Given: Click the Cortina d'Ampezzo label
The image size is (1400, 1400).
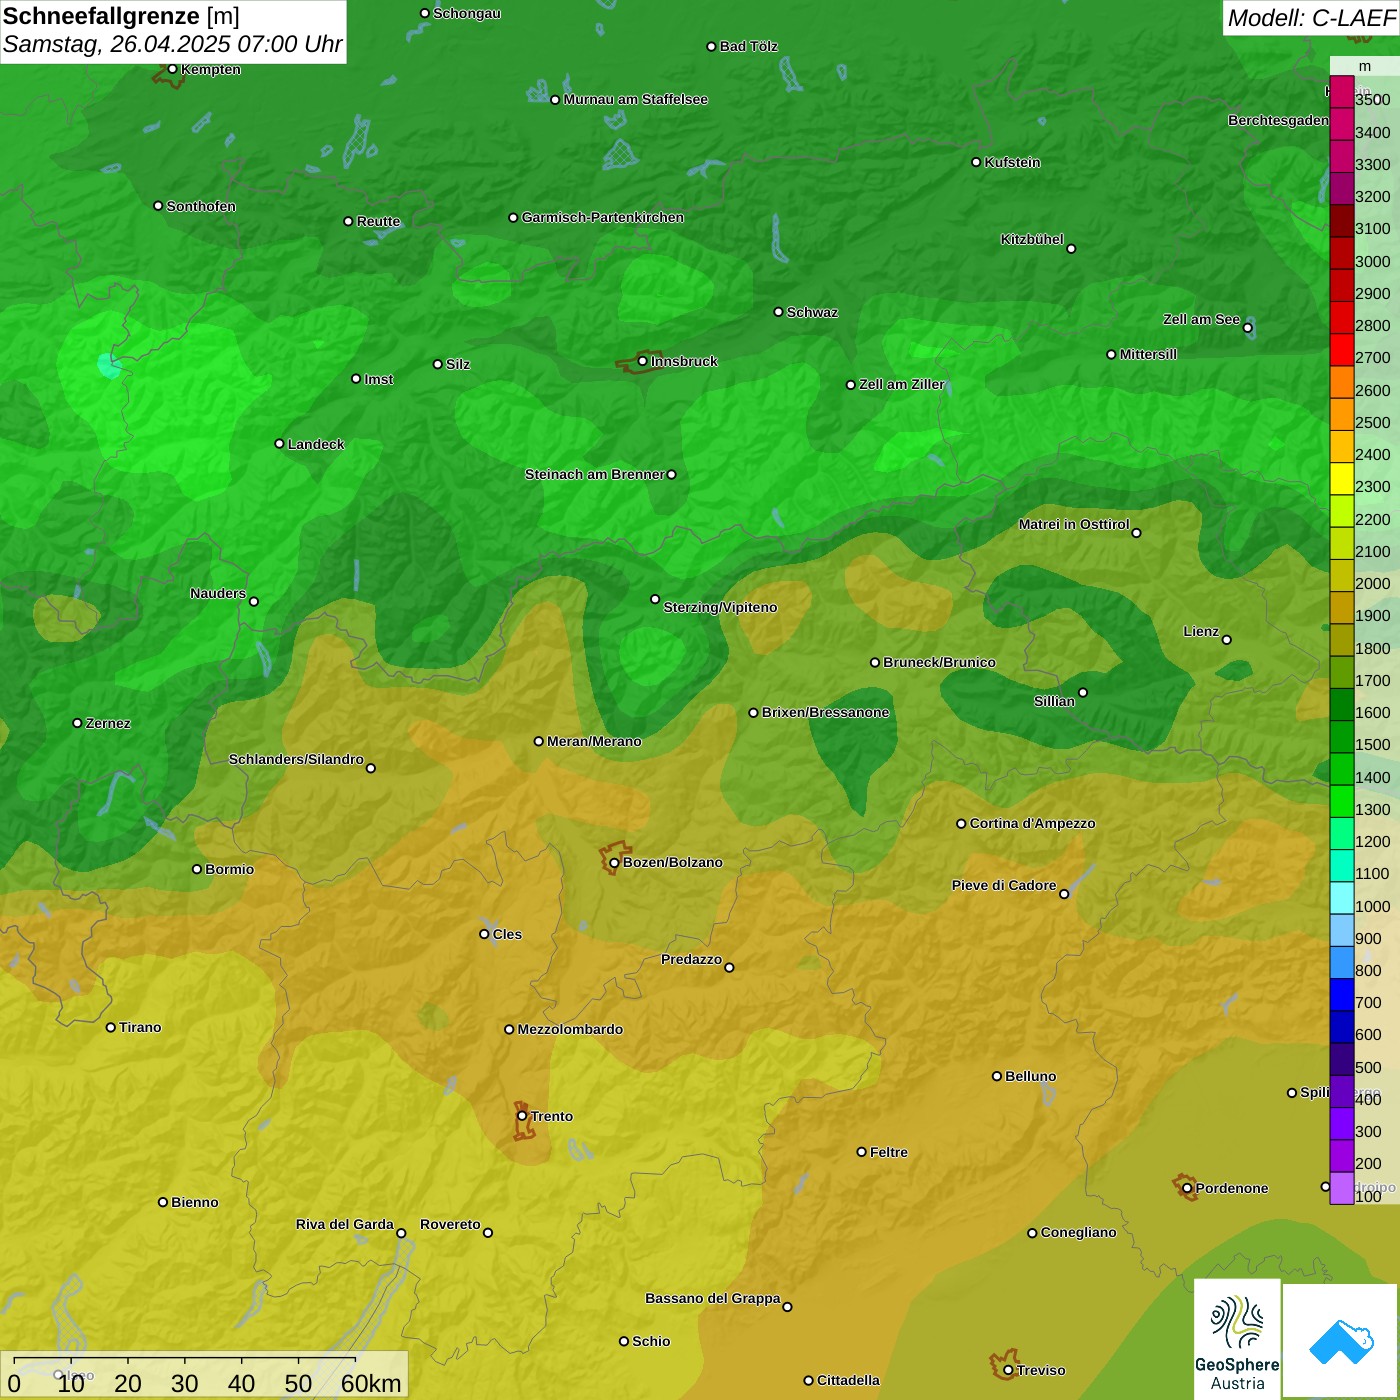Looking at the screenshot, I should pyautogui.click(x=1032, y=823).
